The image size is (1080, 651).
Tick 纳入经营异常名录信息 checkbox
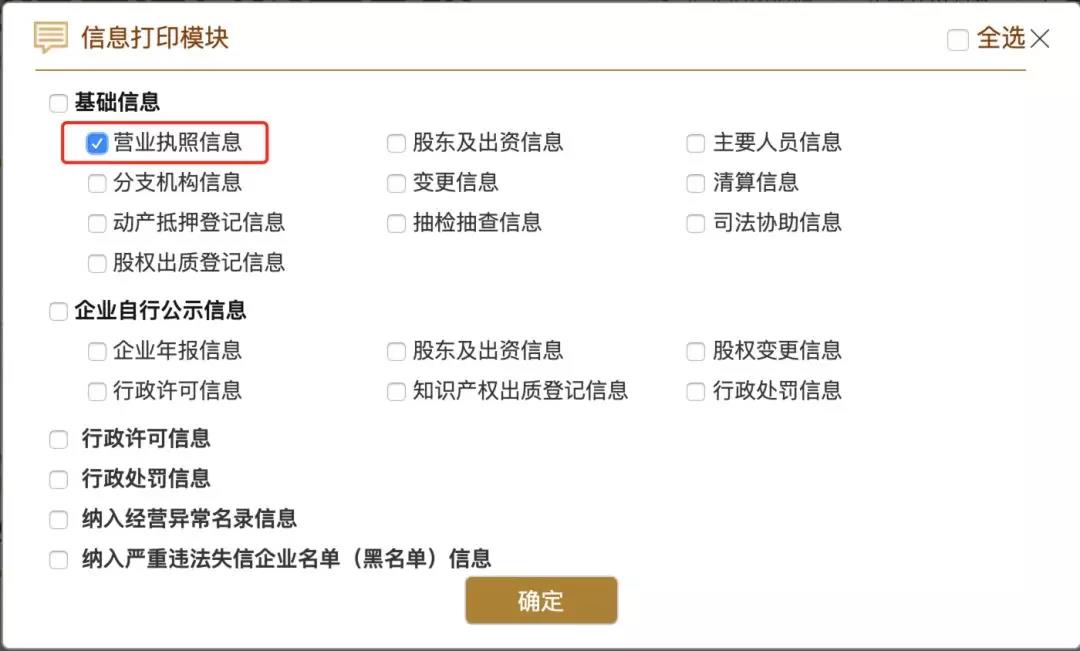[59, 519]
